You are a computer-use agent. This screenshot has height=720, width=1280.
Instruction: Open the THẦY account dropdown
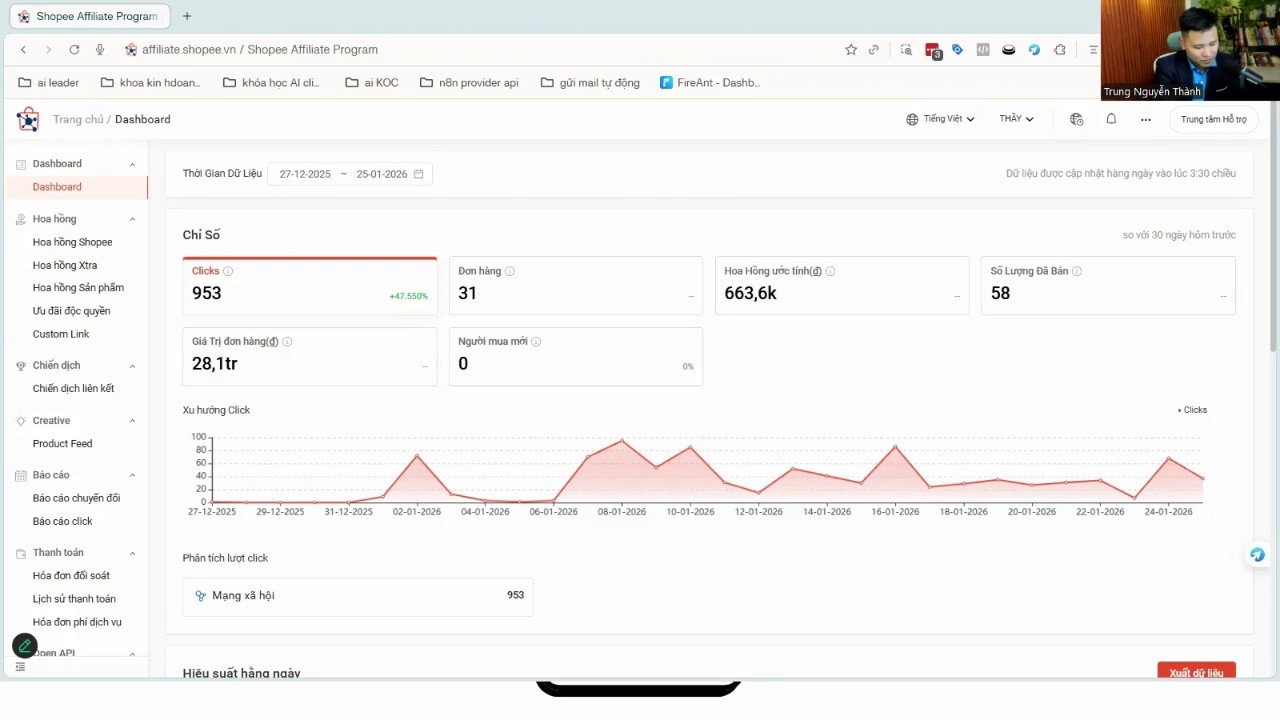coord(1017,119)
